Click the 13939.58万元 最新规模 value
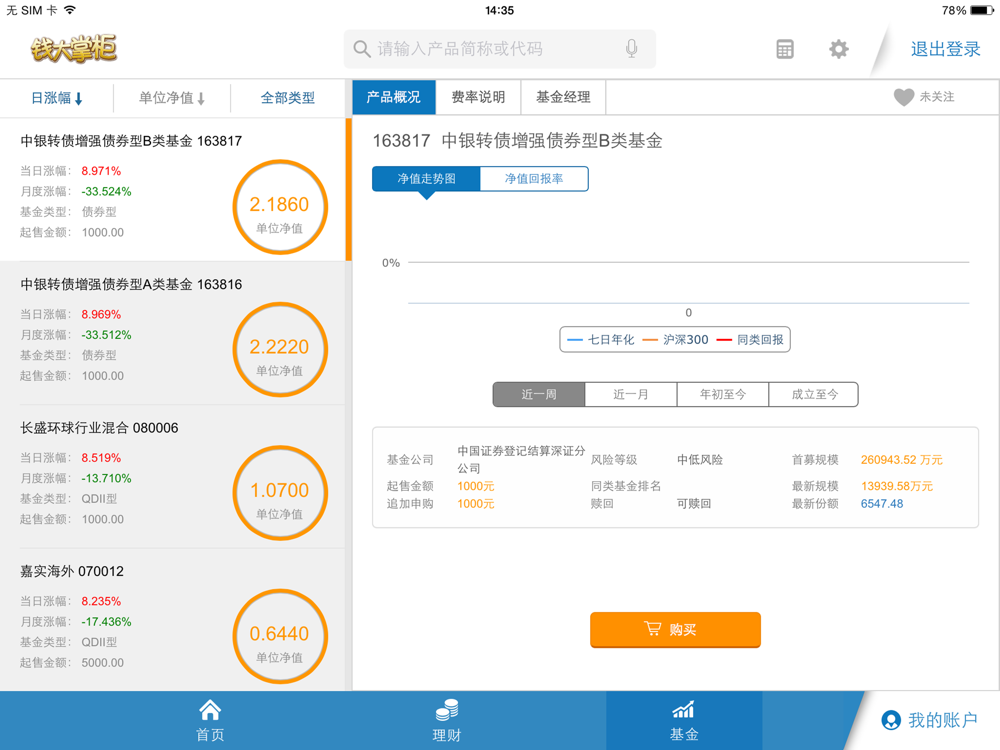 tap(897, 486)
